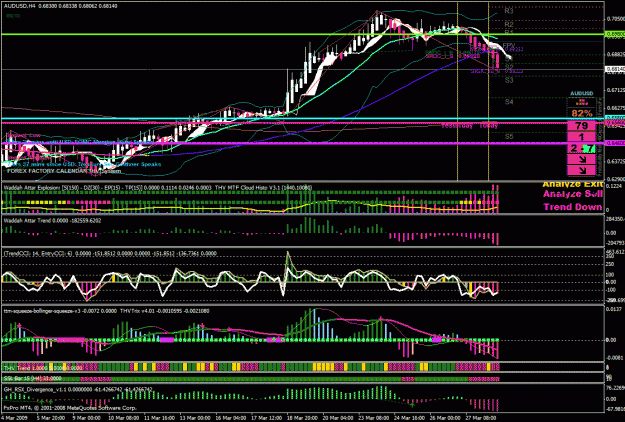625x422 pixels.
Task: Click the dashboard box with the green 7
Action: 582,149
